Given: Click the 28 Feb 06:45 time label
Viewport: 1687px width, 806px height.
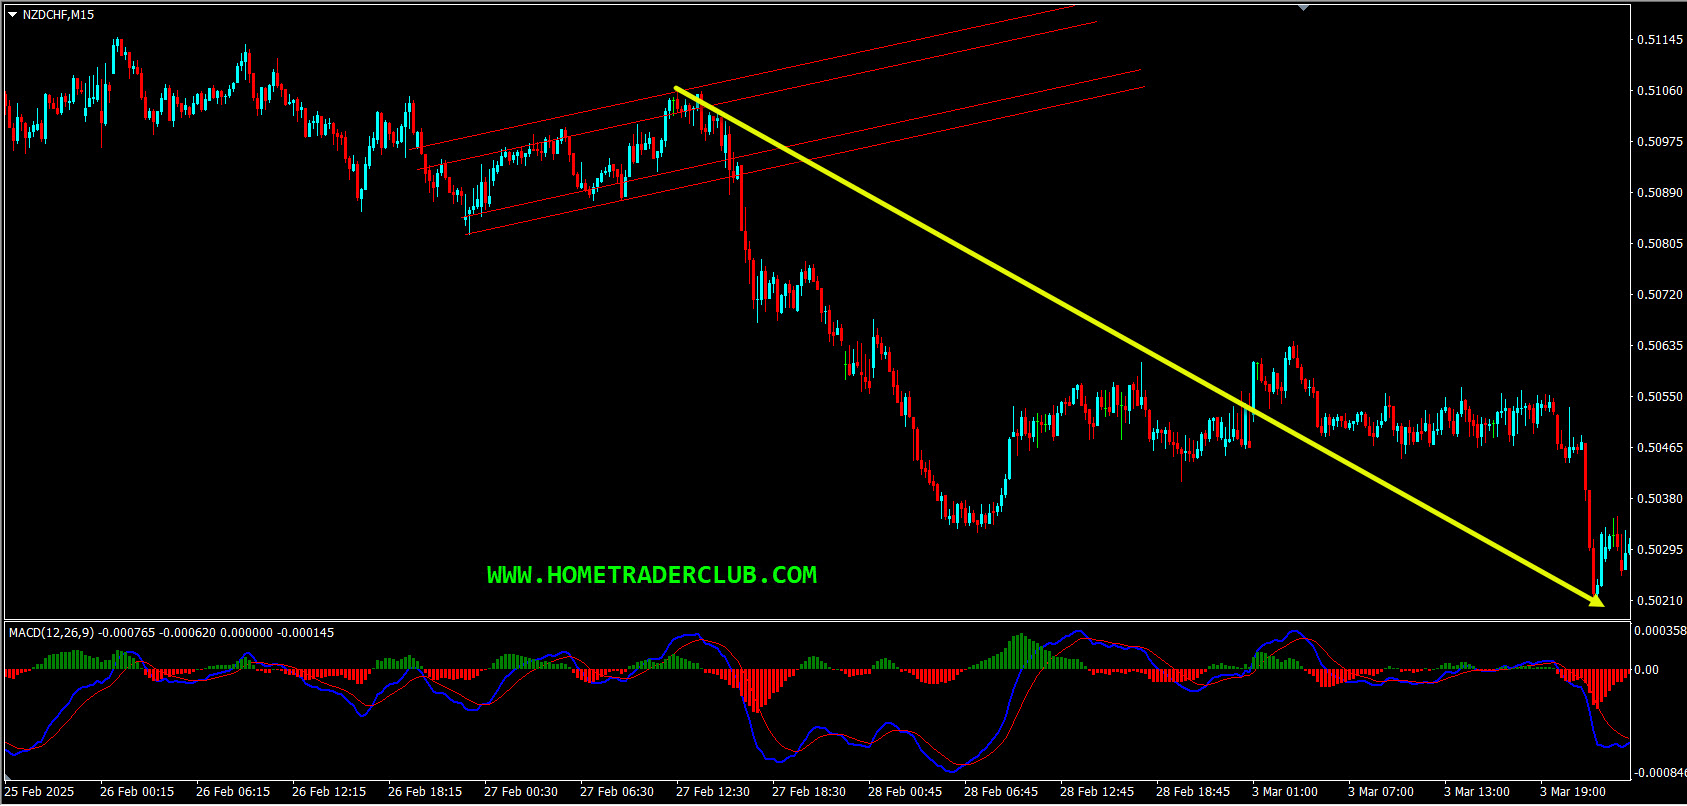Looking at the screenshot, I should pyautogui.click(x=1000, y=792).
